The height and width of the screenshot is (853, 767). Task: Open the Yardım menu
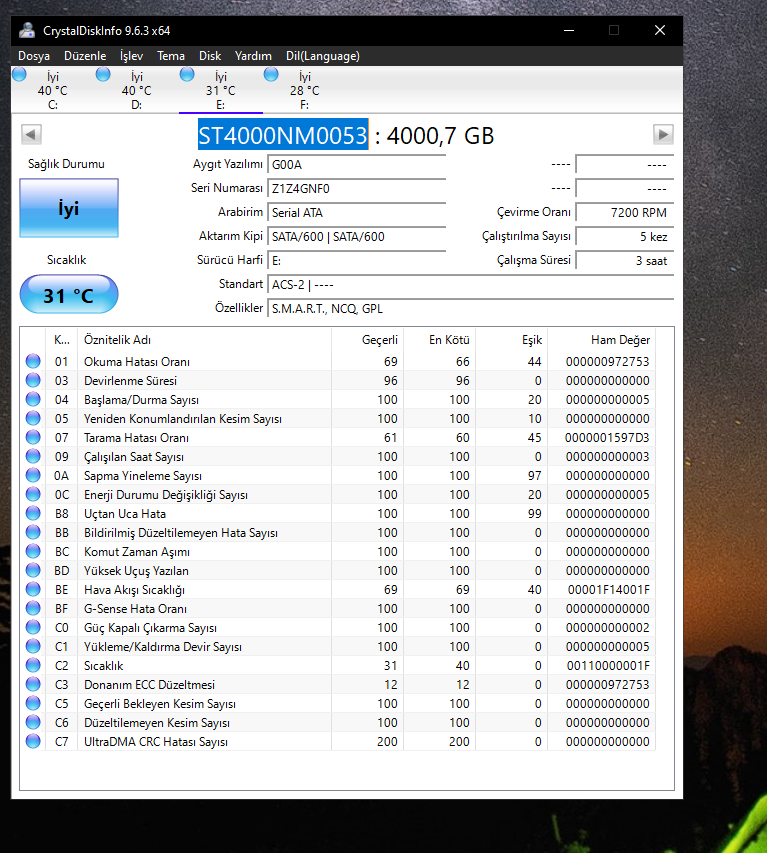253,56
